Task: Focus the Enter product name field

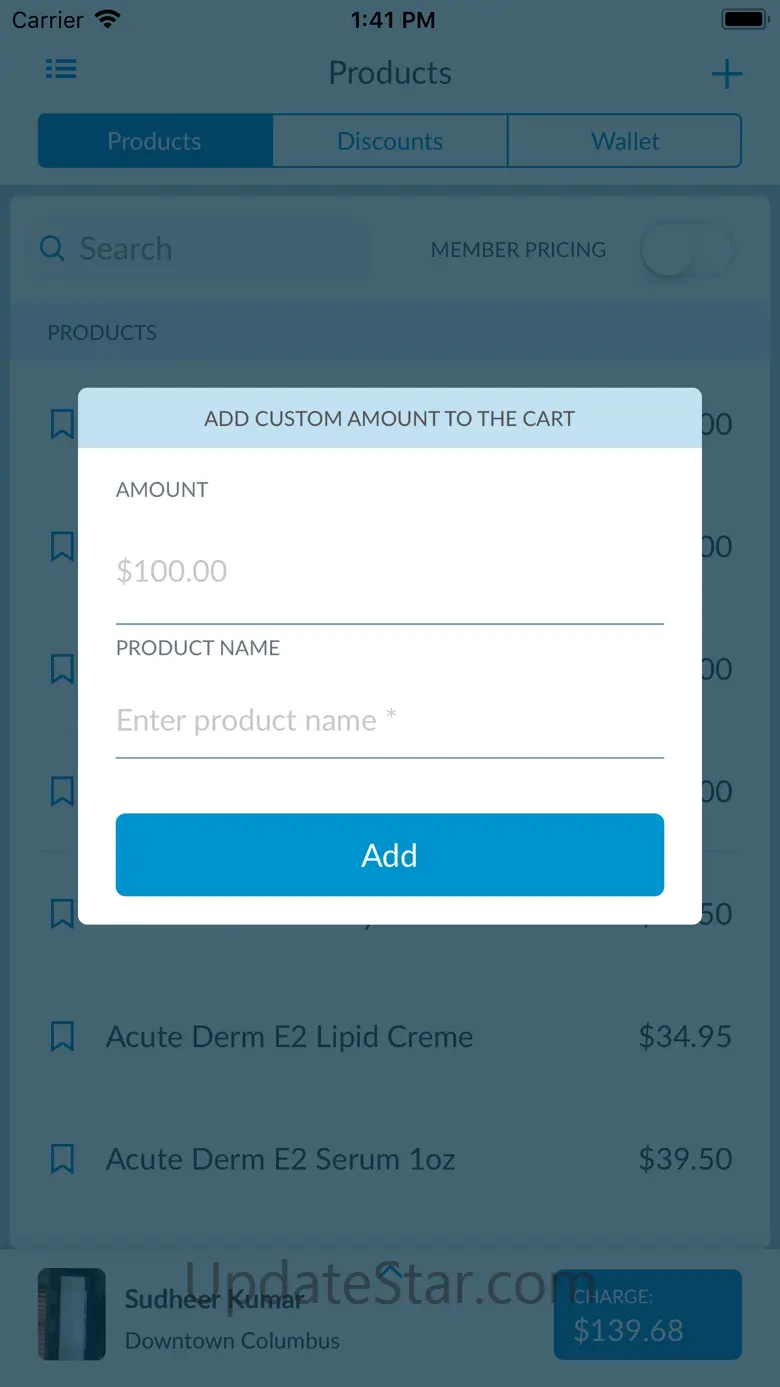Action: click(390, 721)
